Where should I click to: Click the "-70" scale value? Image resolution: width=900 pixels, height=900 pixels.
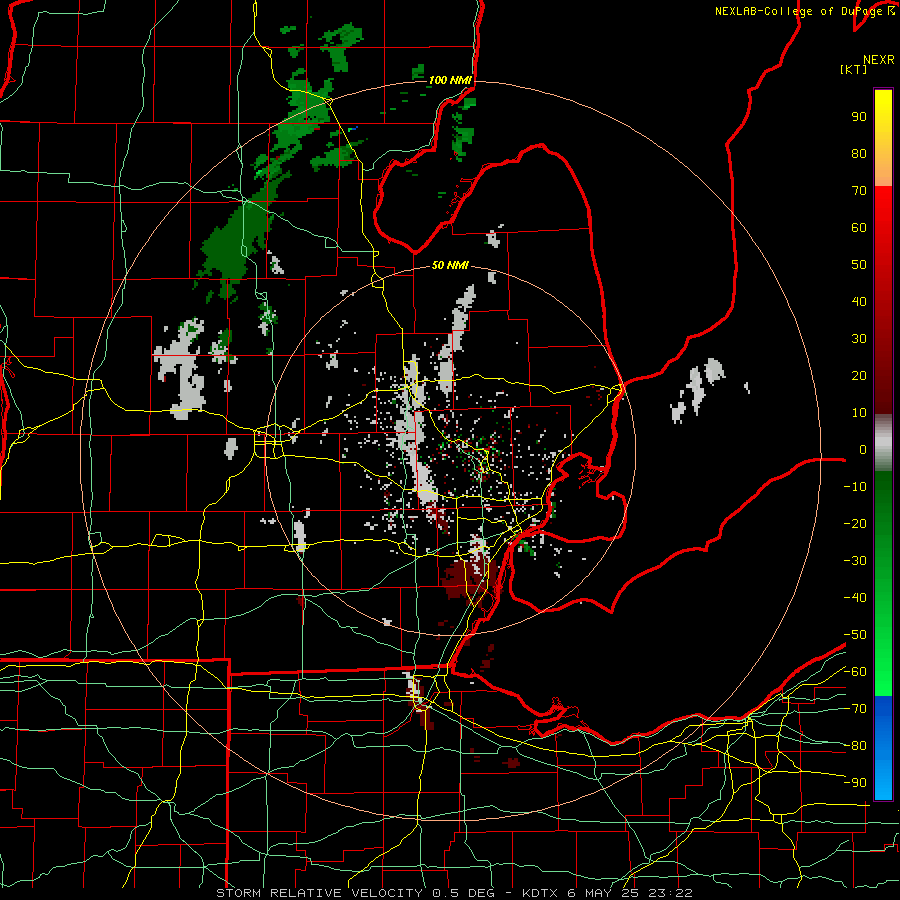point(855,709)
